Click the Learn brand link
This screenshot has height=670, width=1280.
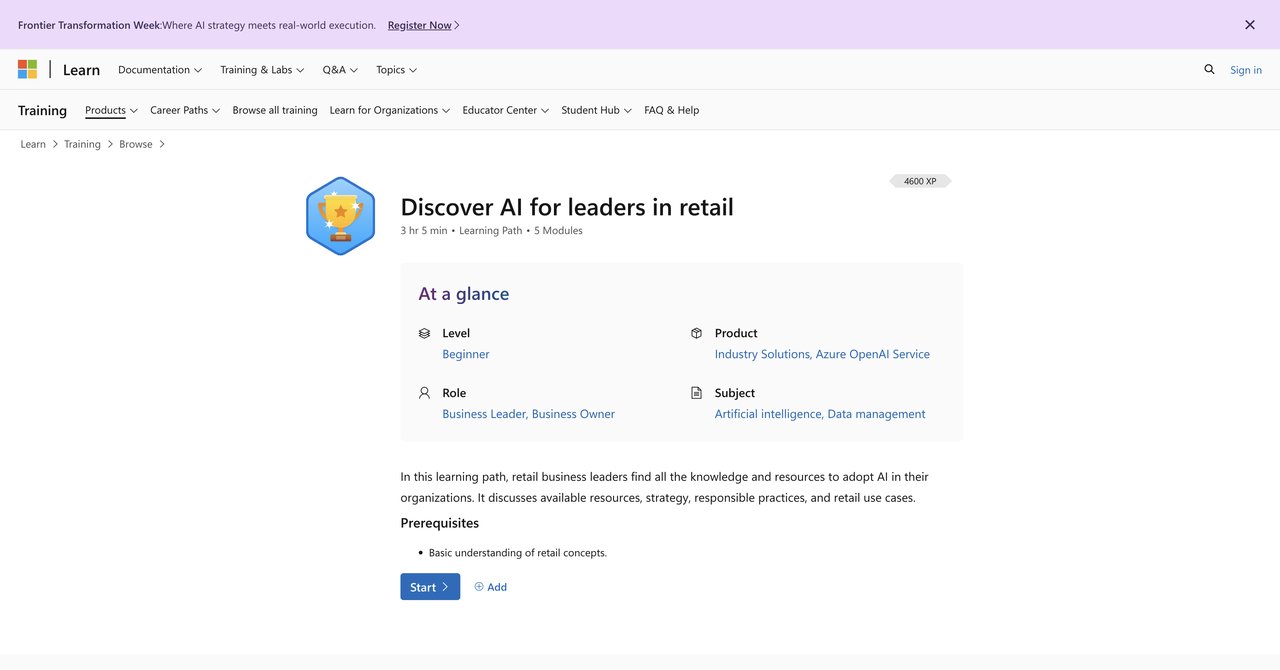click(x=81, y=70)
